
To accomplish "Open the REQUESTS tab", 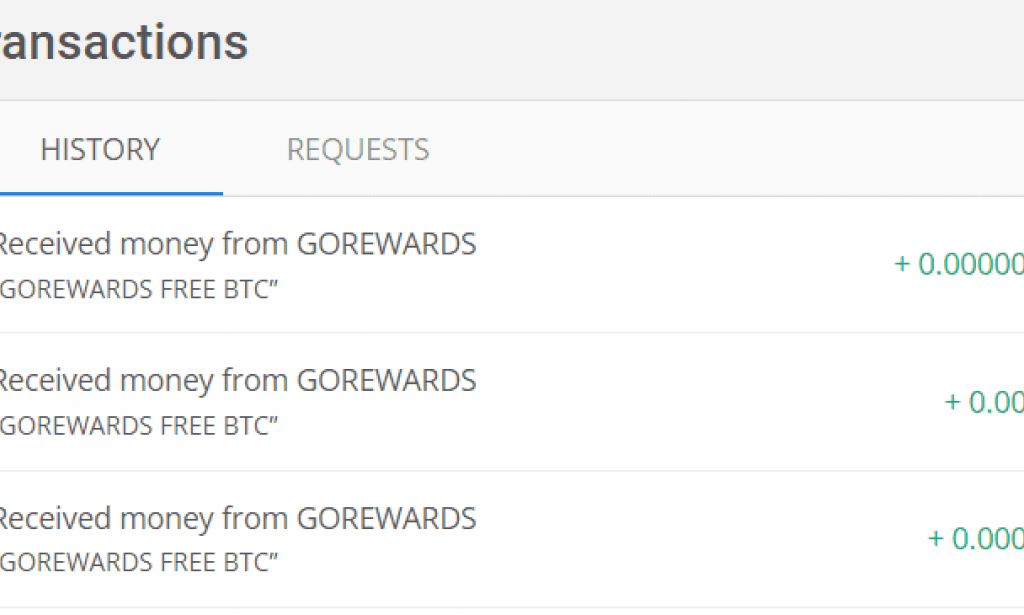I will coord(357,148).
